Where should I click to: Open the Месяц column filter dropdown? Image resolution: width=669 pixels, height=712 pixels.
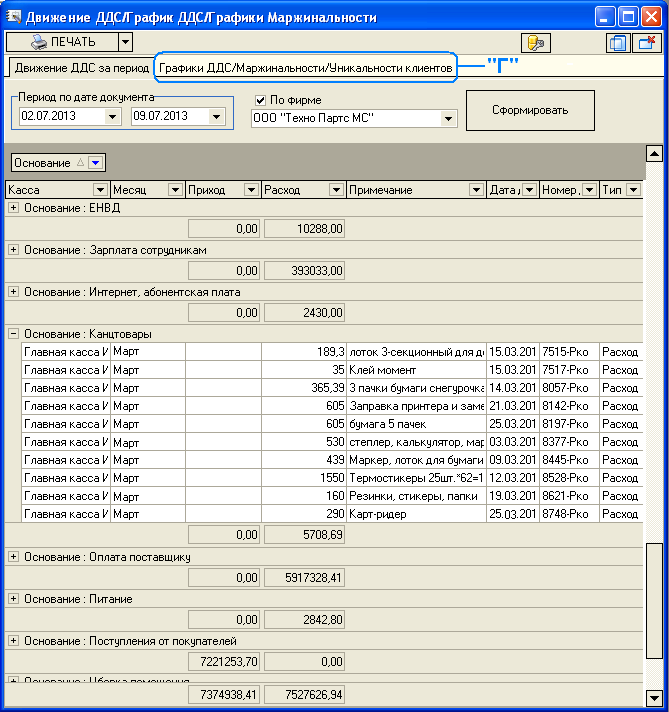175,190
